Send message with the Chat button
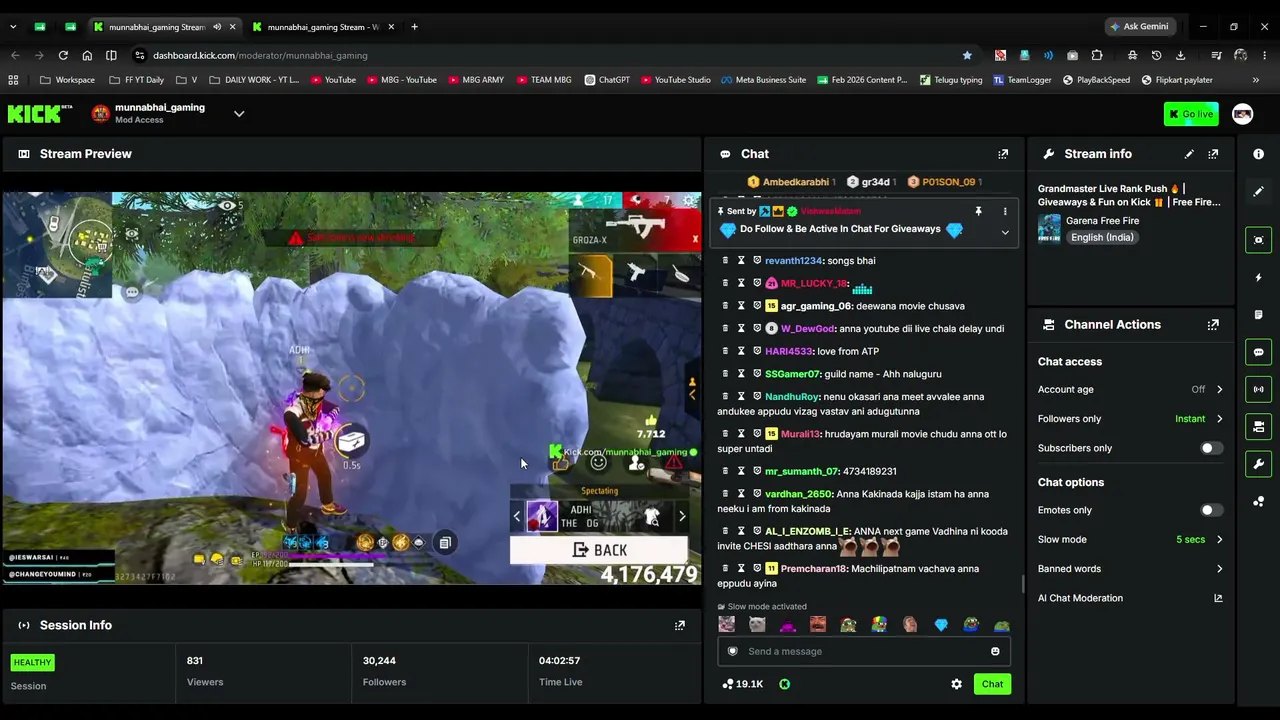The width and height of the screenshot is (1280, 720). (992, 684)
